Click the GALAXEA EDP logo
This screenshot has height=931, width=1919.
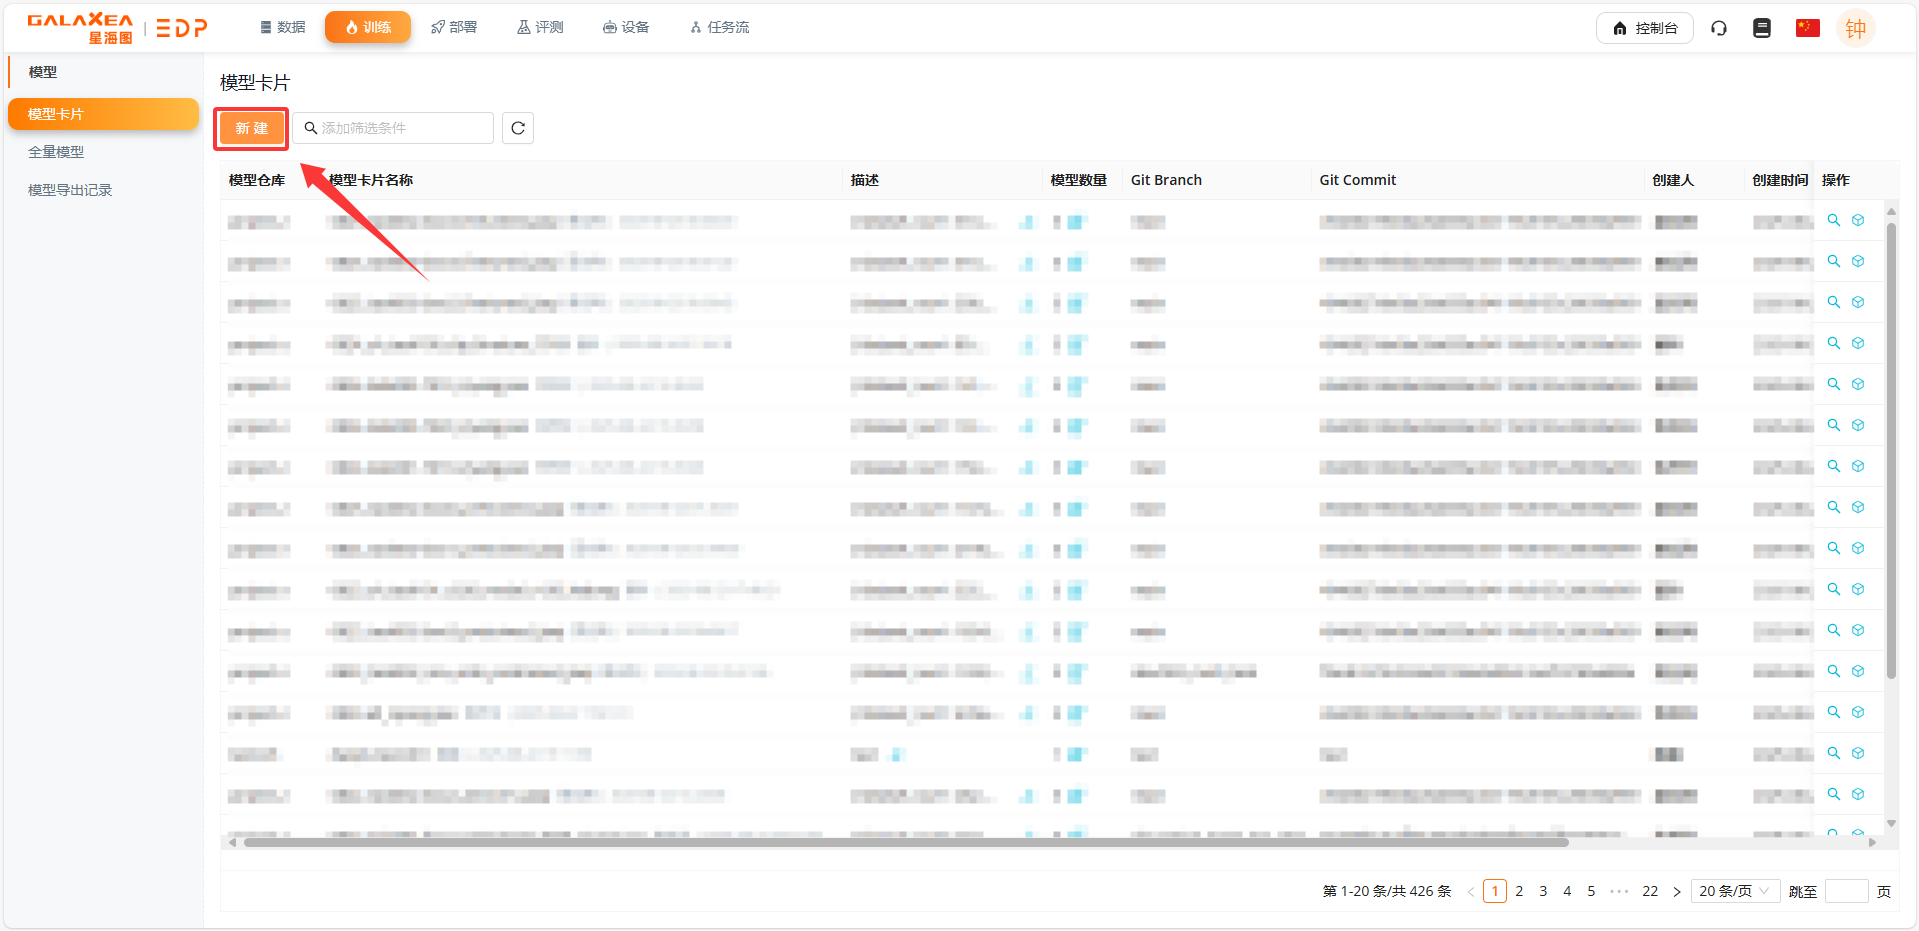pyautogui.click(x=117, y=28)
